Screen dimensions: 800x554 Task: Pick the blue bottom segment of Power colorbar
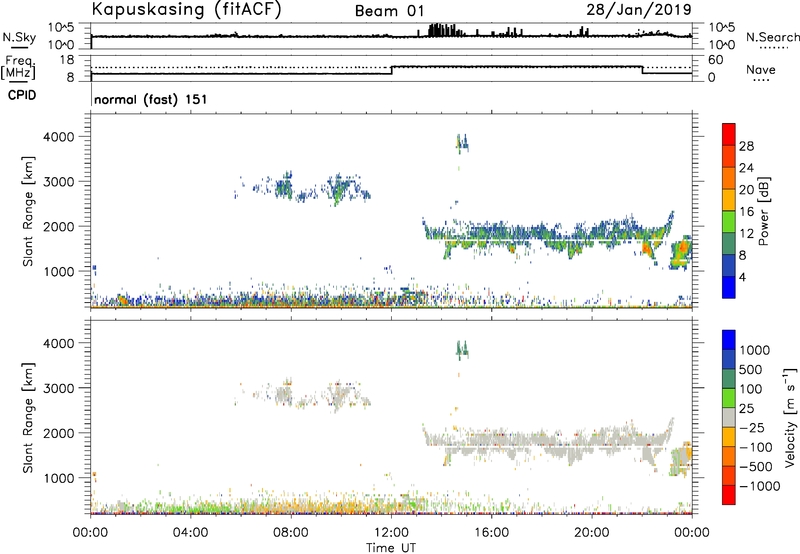pyautogui.click(x=729, y=287)
